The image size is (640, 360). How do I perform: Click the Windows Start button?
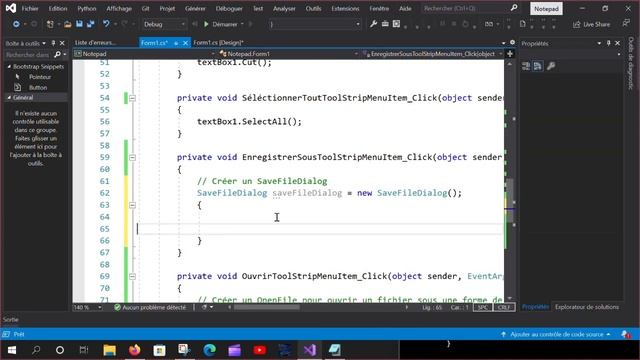(11, 350)
